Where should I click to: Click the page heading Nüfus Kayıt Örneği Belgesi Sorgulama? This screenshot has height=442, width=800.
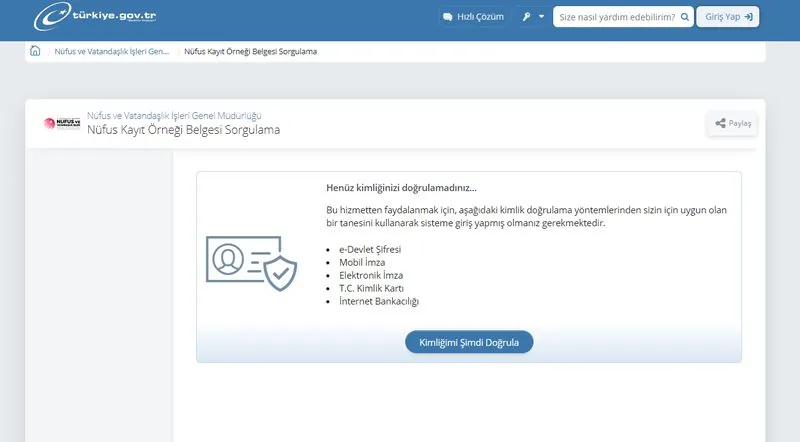(183, 130)
